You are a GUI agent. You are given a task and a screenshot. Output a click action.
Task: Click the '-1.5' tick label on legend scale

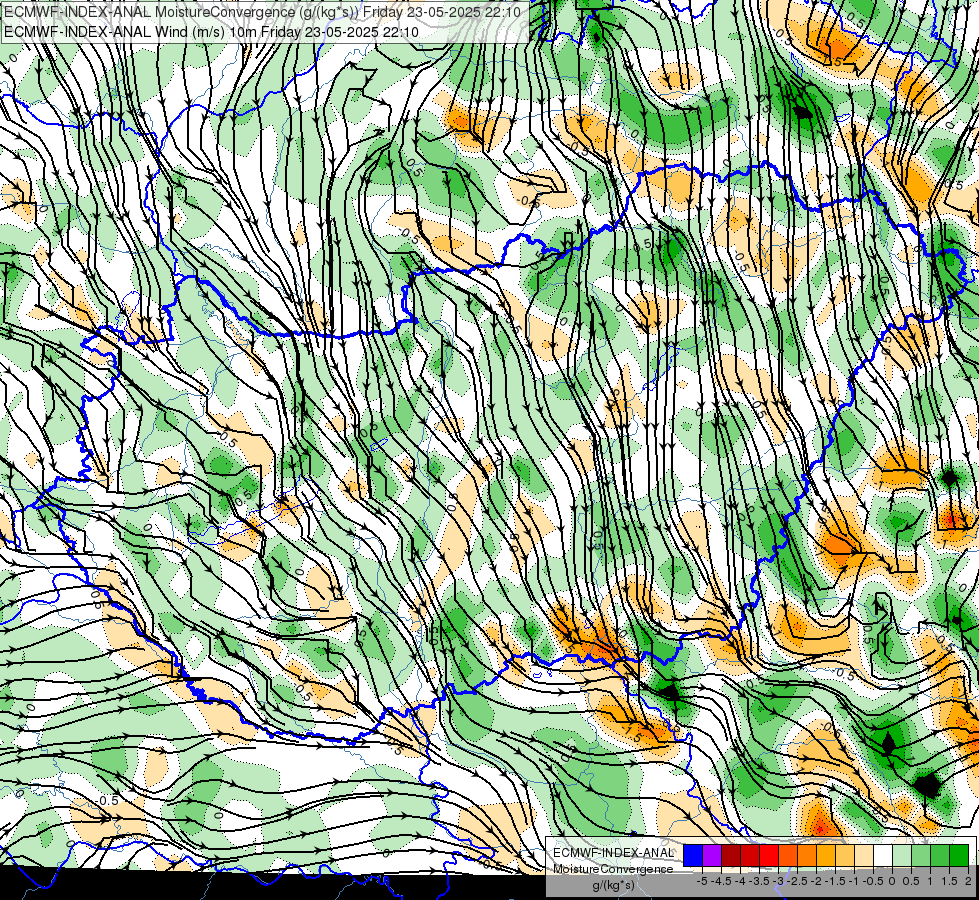pos(835,881)
